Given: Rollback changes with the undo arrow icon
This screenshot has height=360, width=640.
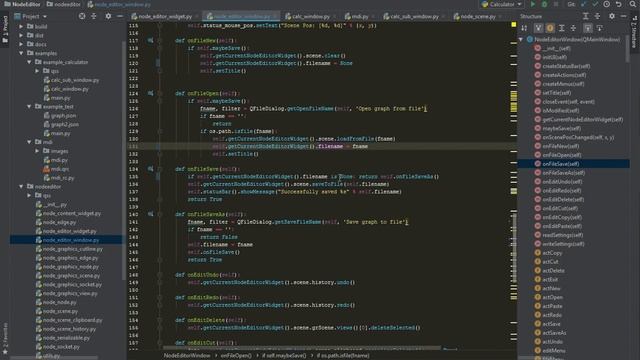Looking at the screenshot, I should [x=619, y=4].
